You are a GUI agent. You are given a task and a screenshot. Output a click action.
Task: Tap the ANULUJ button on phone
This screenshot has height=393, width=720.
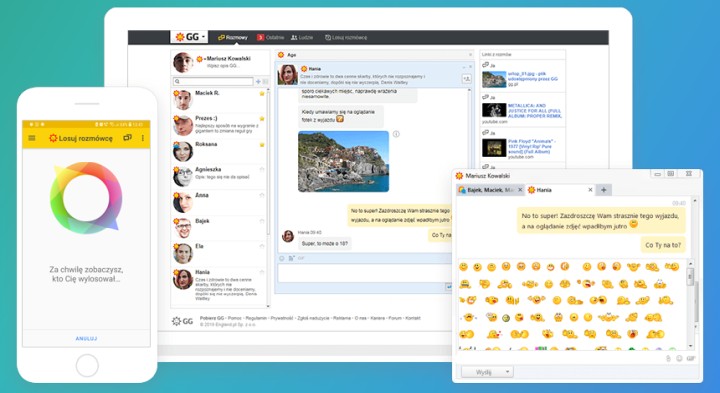click(x=86, y=338)
